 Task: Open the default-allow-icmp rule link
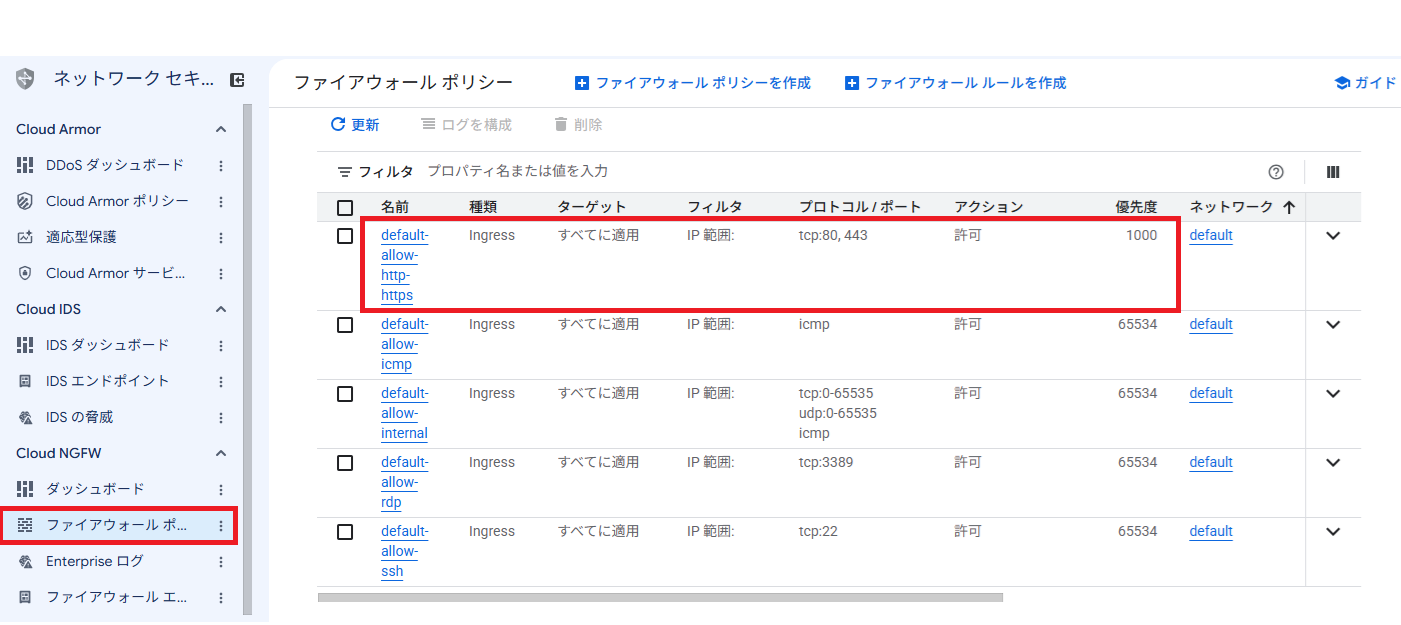point(404,345)
